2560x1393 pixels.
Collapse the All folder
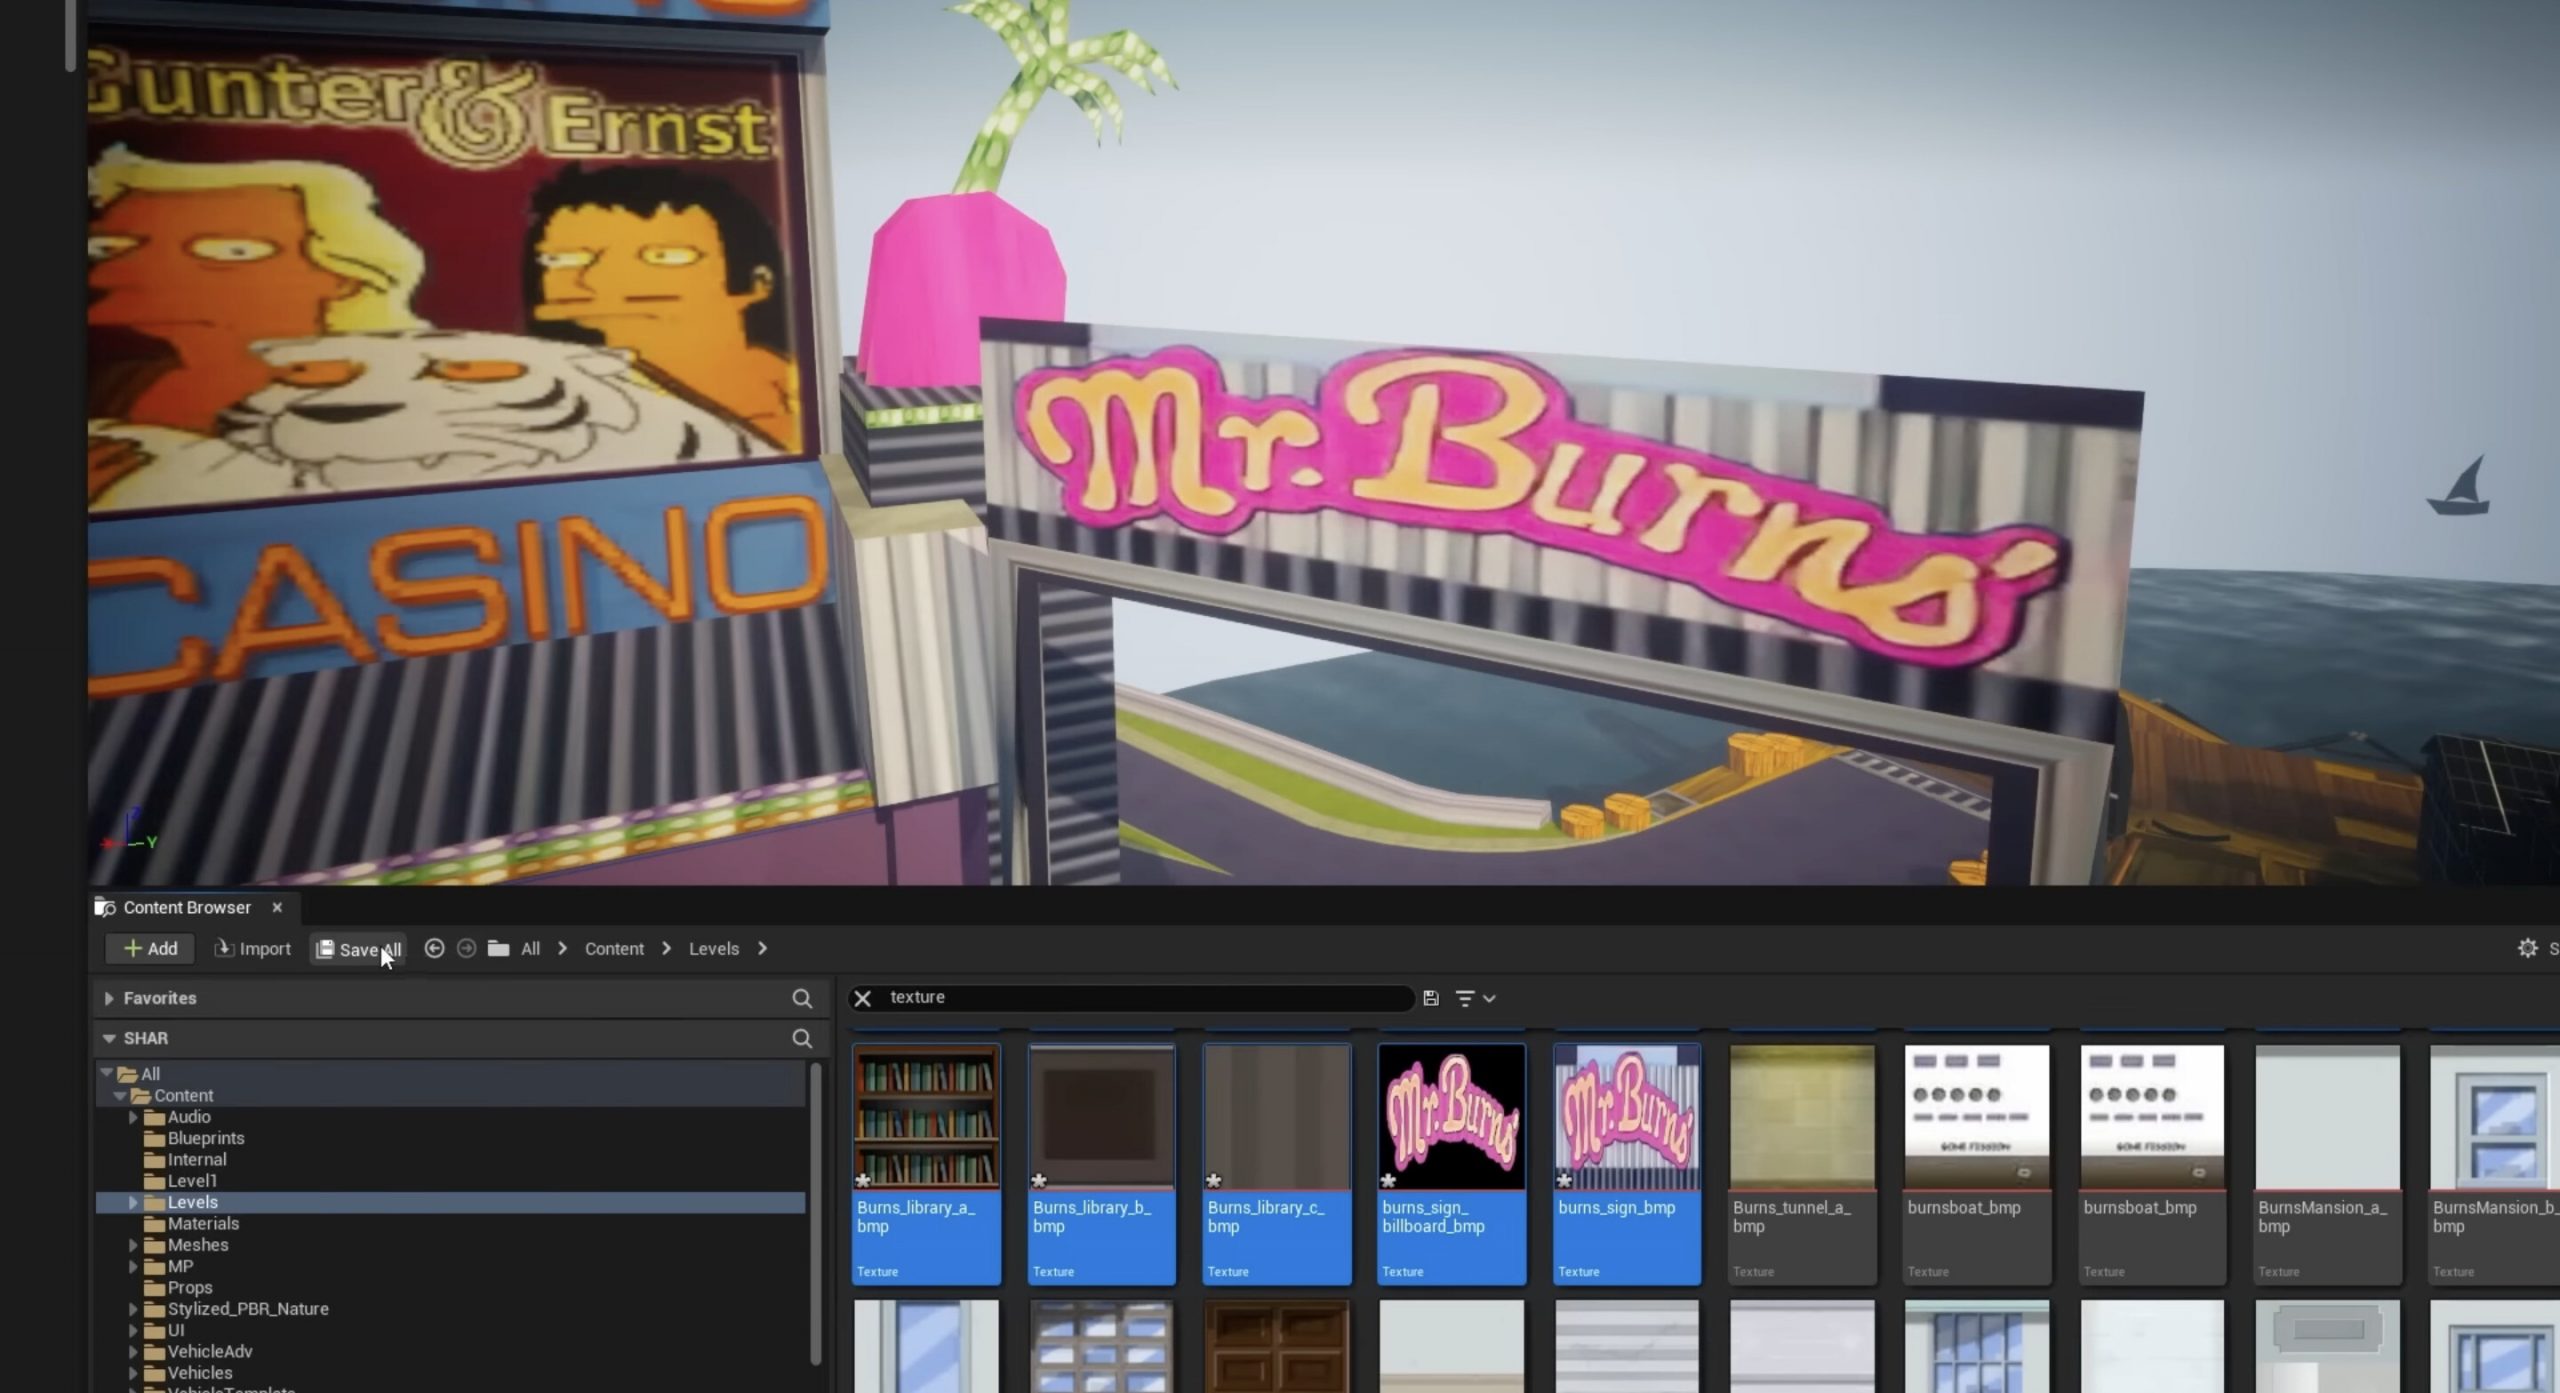pyautogui.click(x=107, y=1073)
